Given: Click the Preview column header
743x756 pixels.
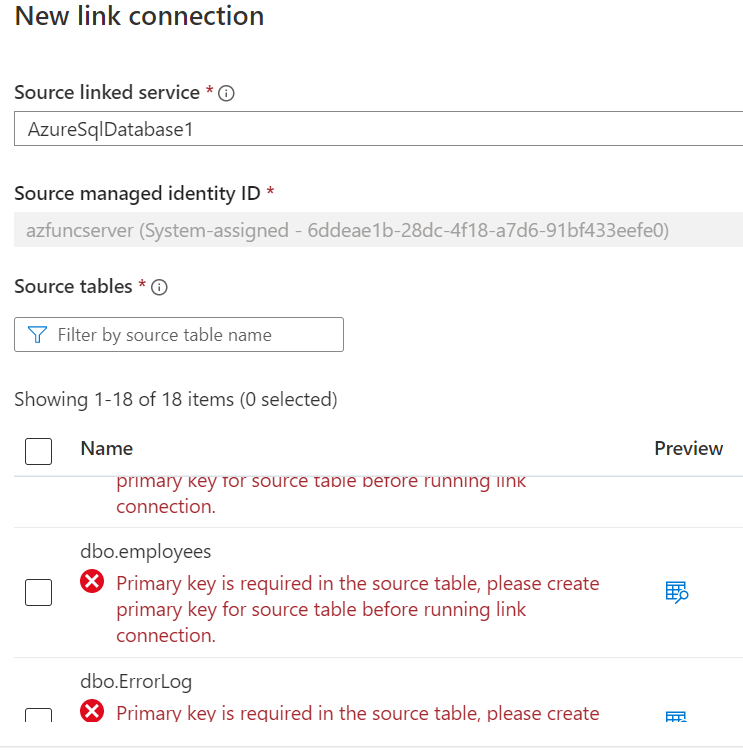Looking at the screenshot, I should point(689,448).
